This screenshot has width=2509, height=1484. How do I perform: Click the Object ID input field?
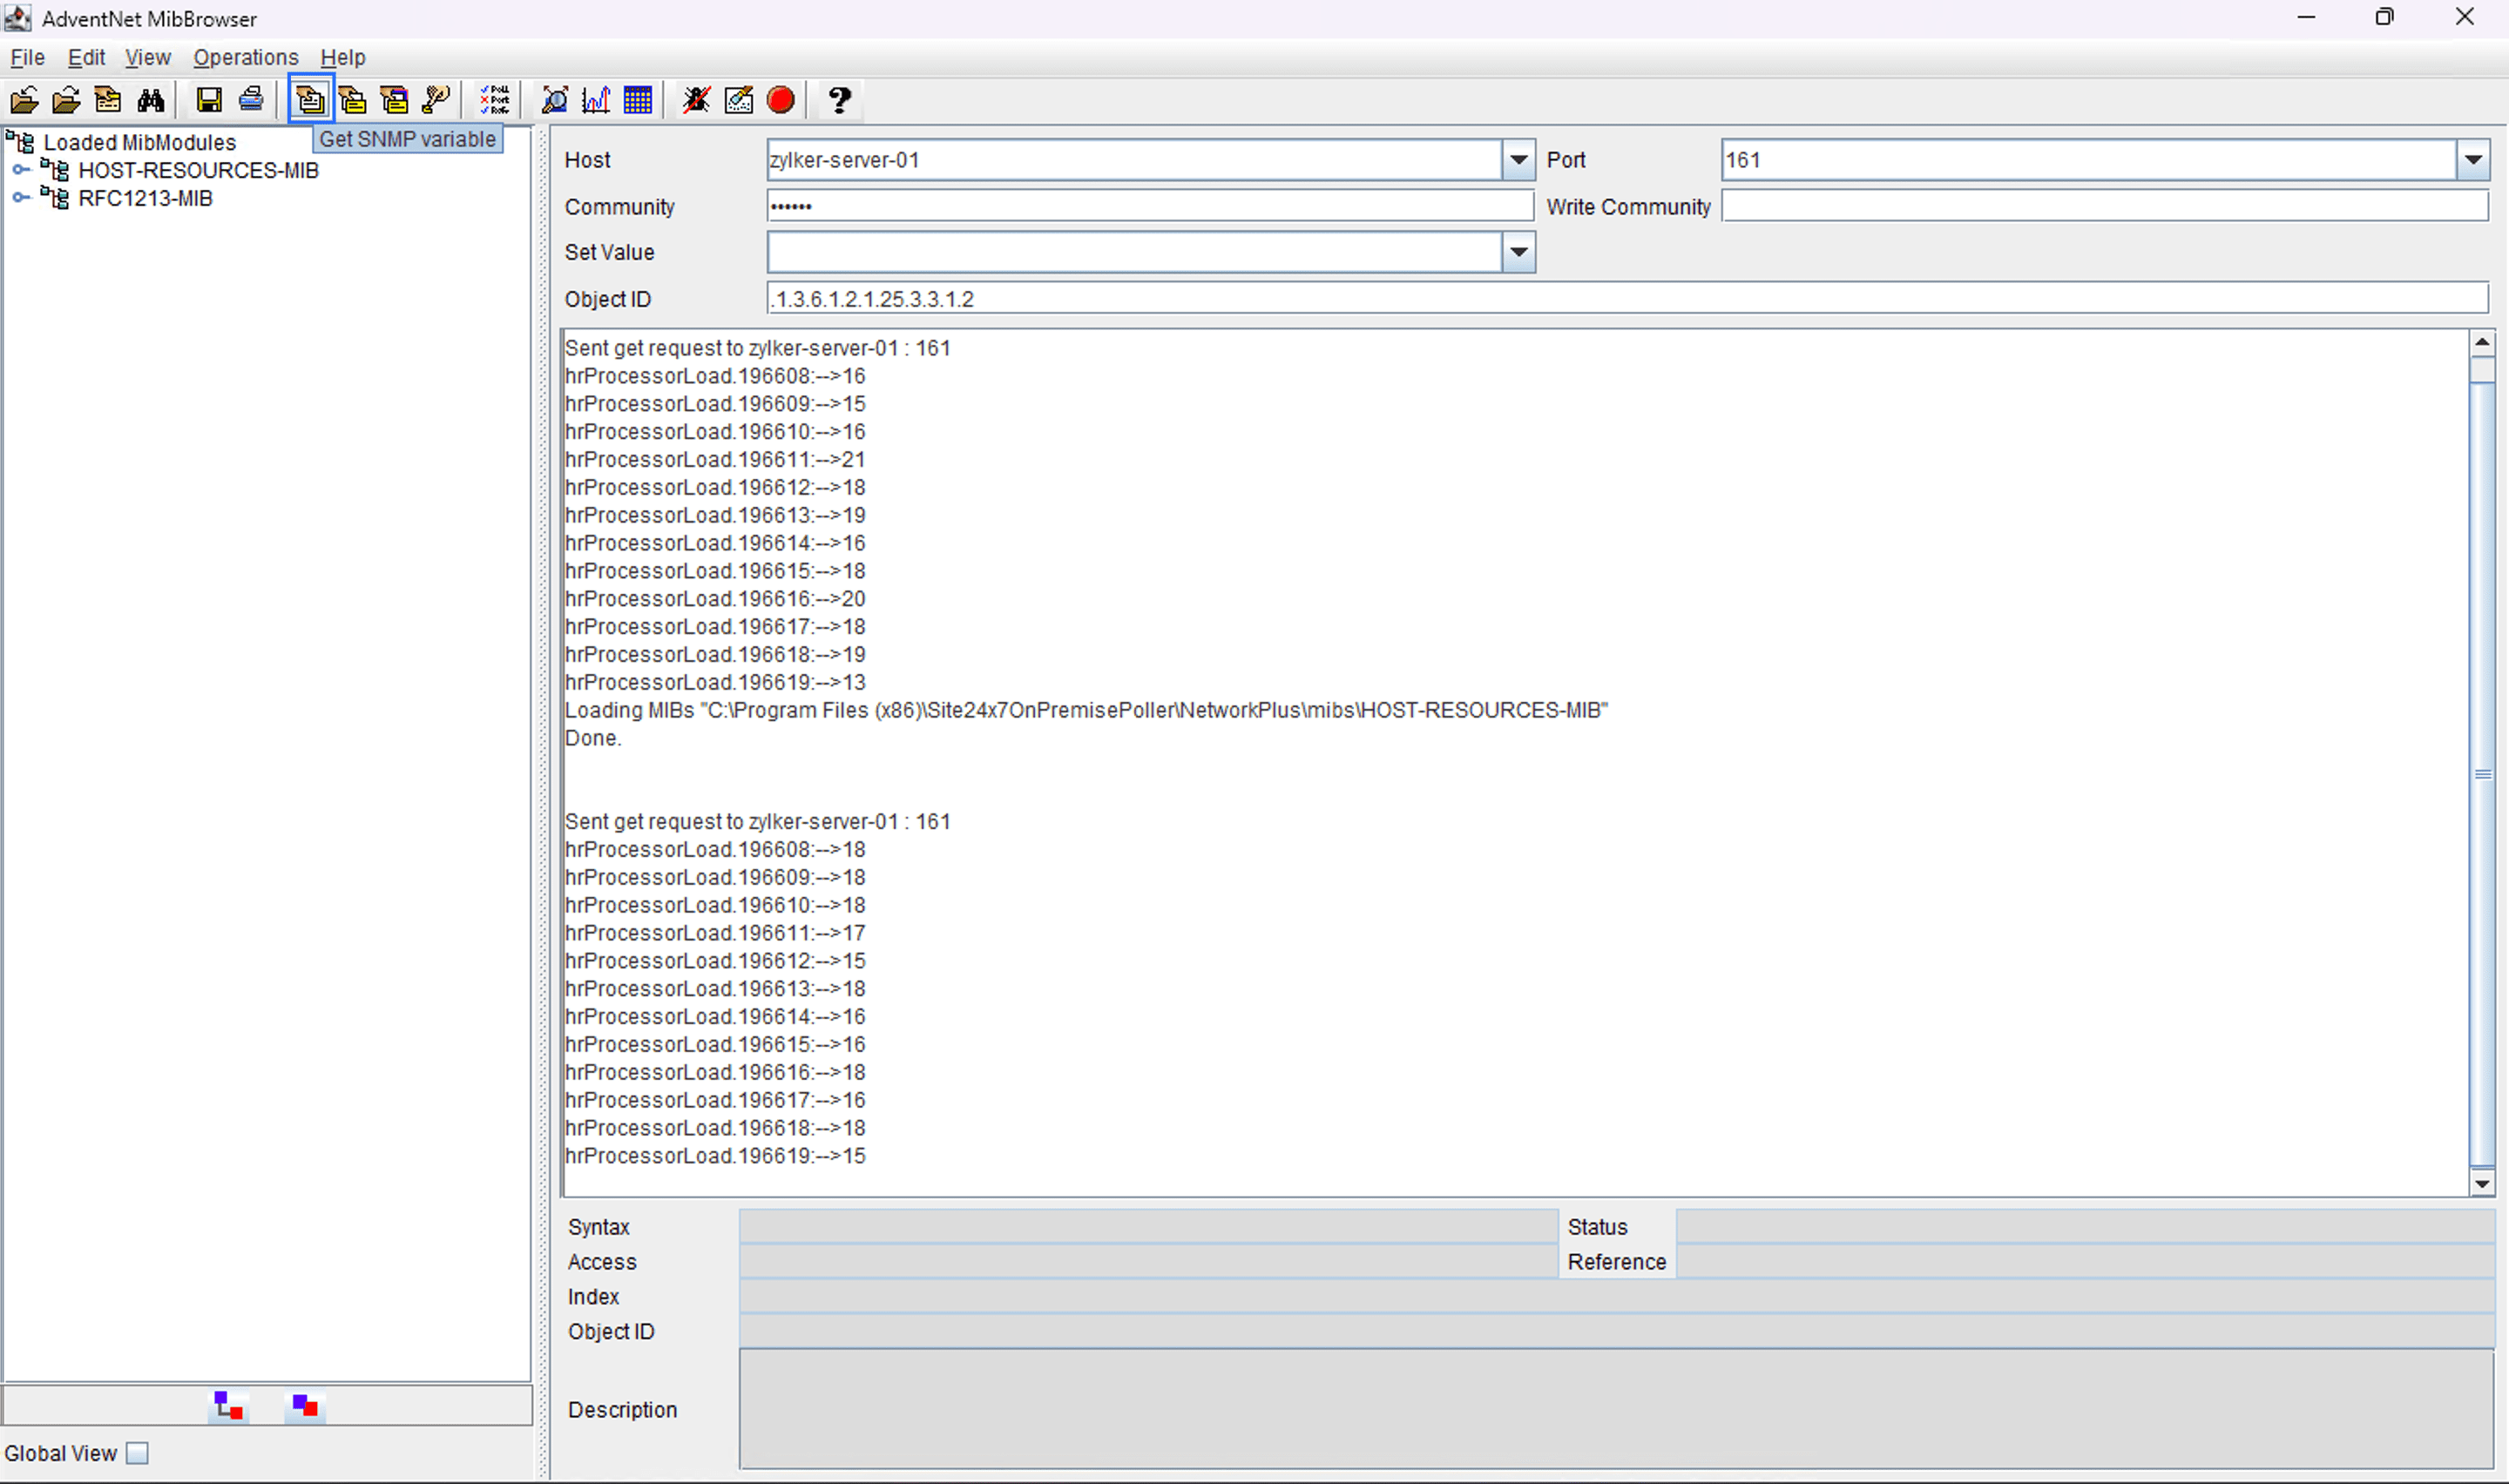[x=1626, y=299]
